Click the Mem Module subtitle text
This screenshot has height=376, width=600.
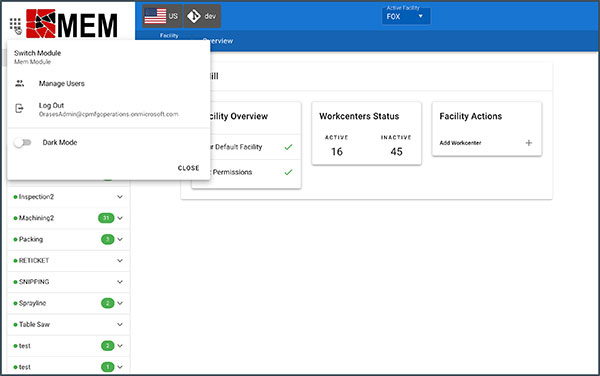(x=33, y=62)
